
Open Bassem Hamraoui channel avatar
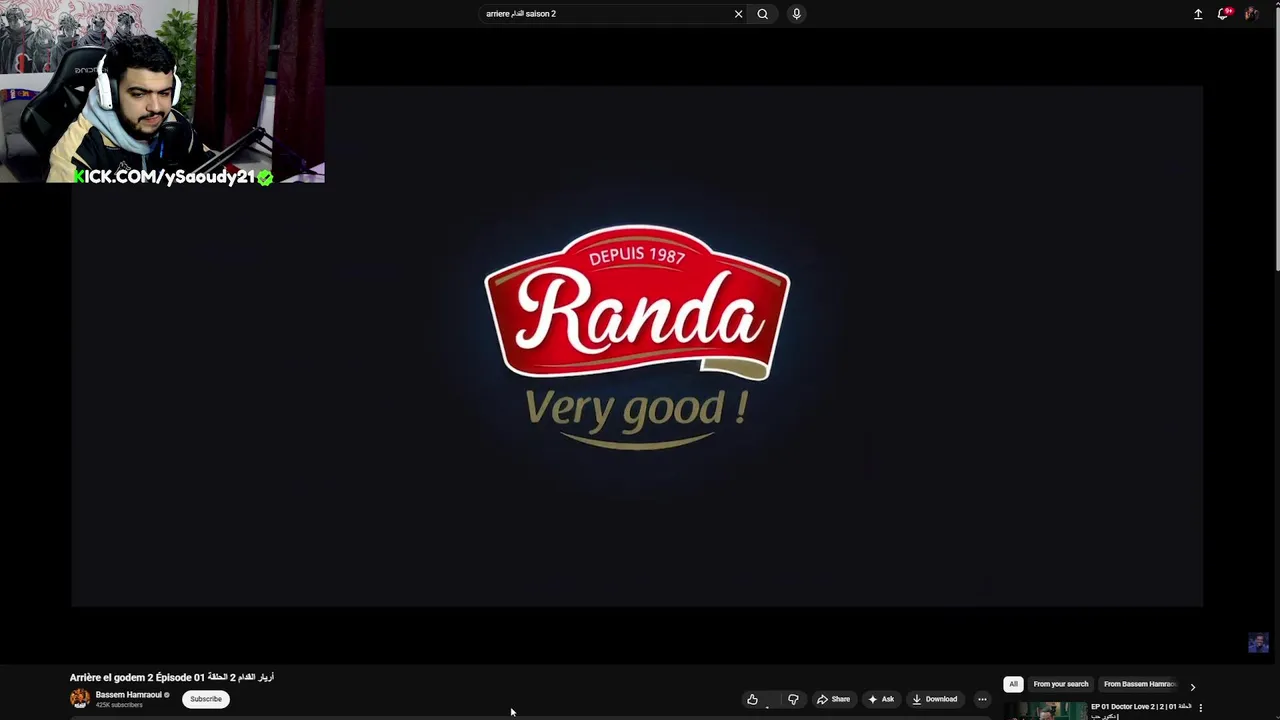[x=80, y=698]
